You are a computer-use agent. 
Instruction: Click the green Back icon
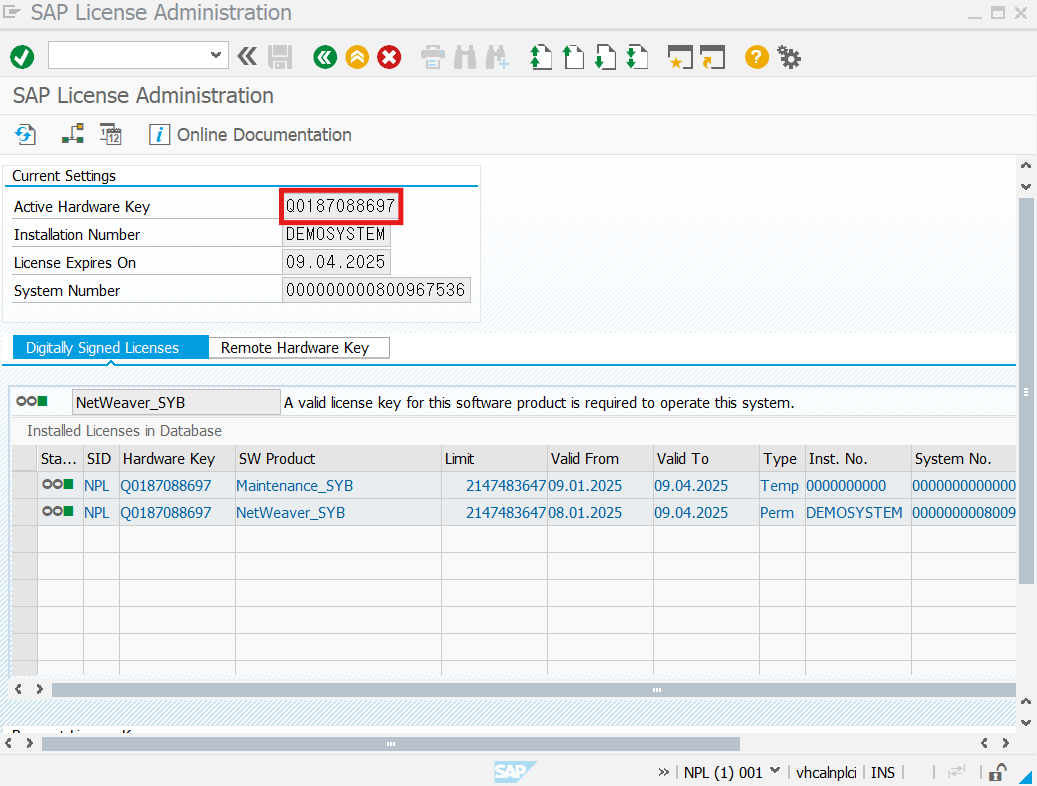click(x=325, y=58)
